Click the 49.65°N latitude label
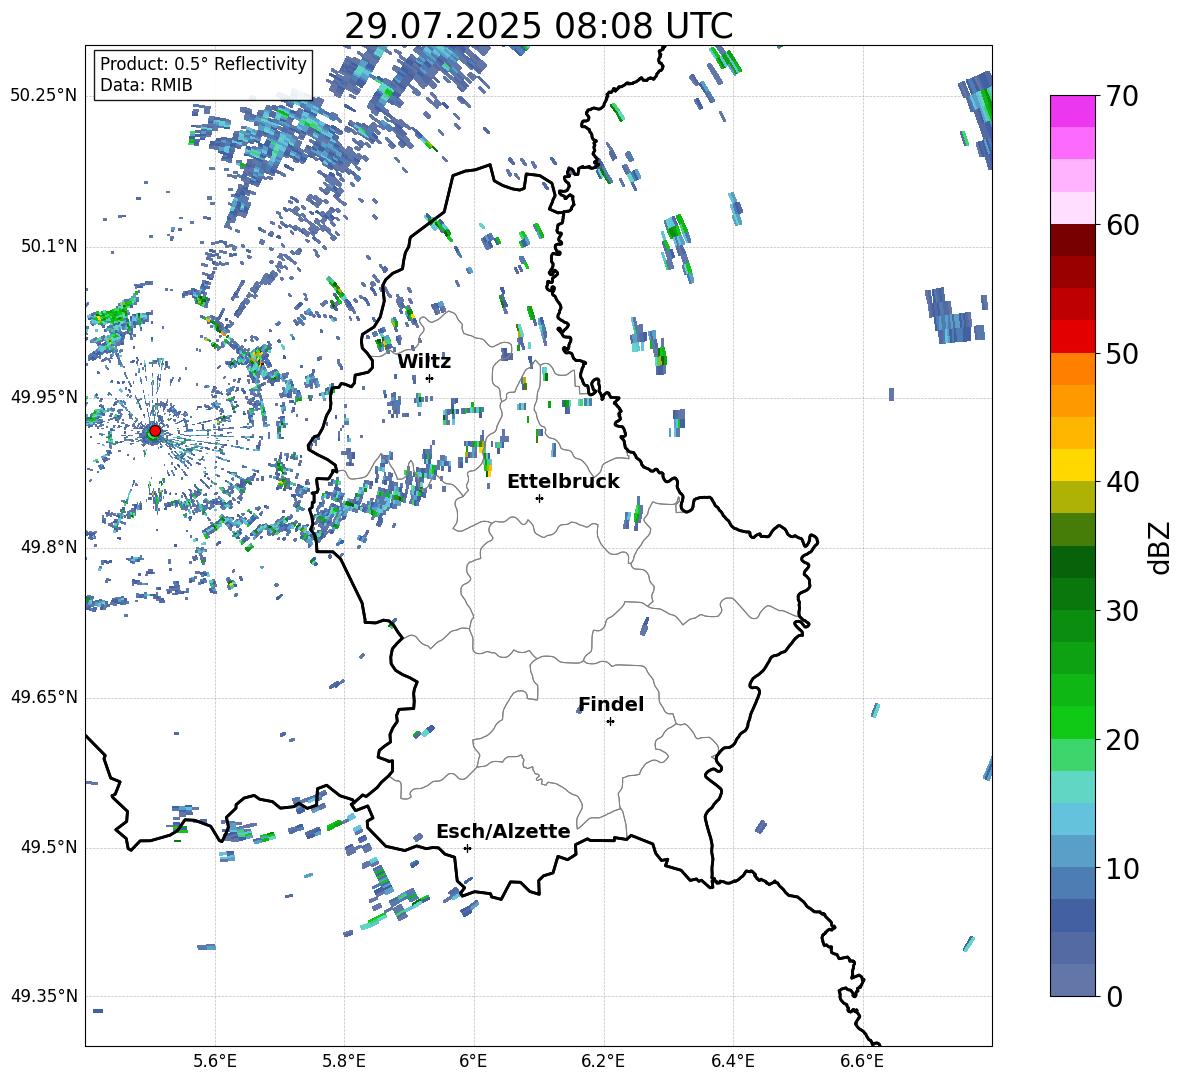1184x1081 pixels. pyautogui.click(x=44, y=697)
